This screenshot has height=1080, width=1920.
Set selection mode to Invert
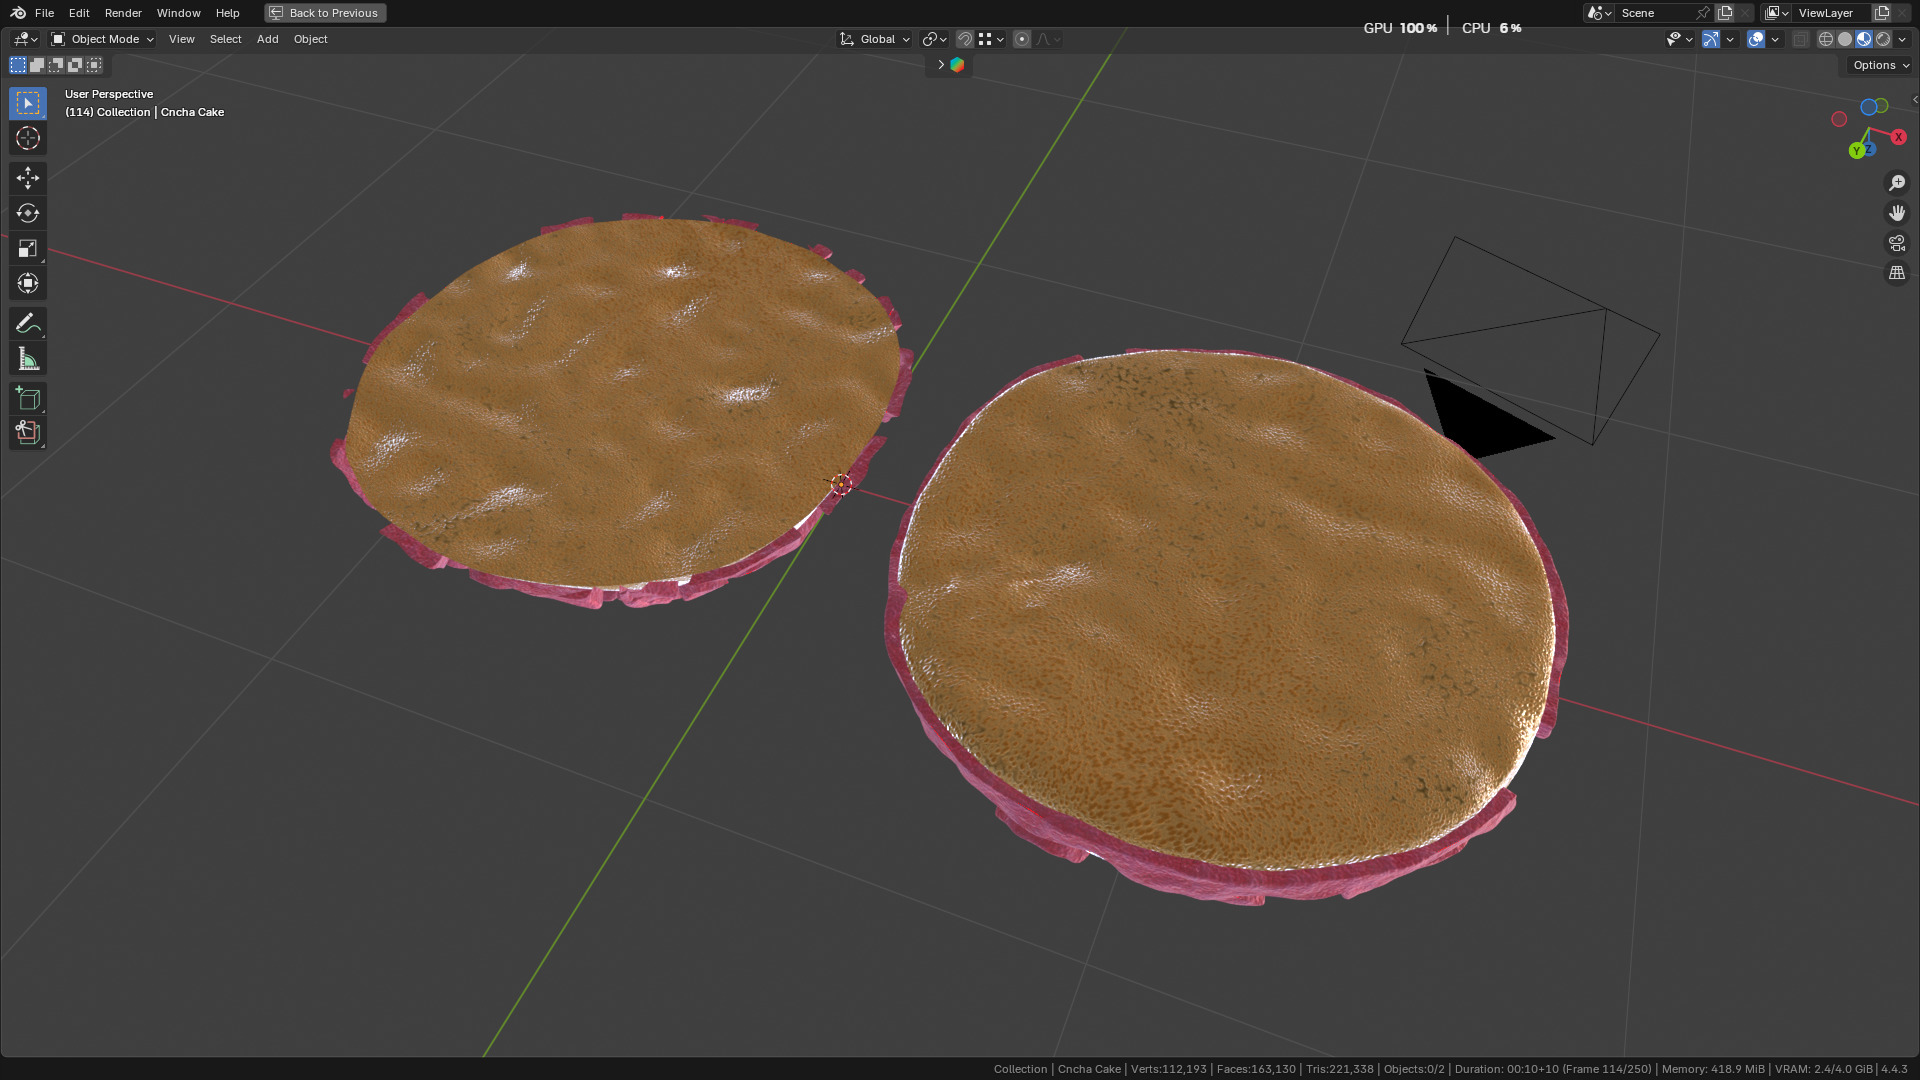point(75,65)
